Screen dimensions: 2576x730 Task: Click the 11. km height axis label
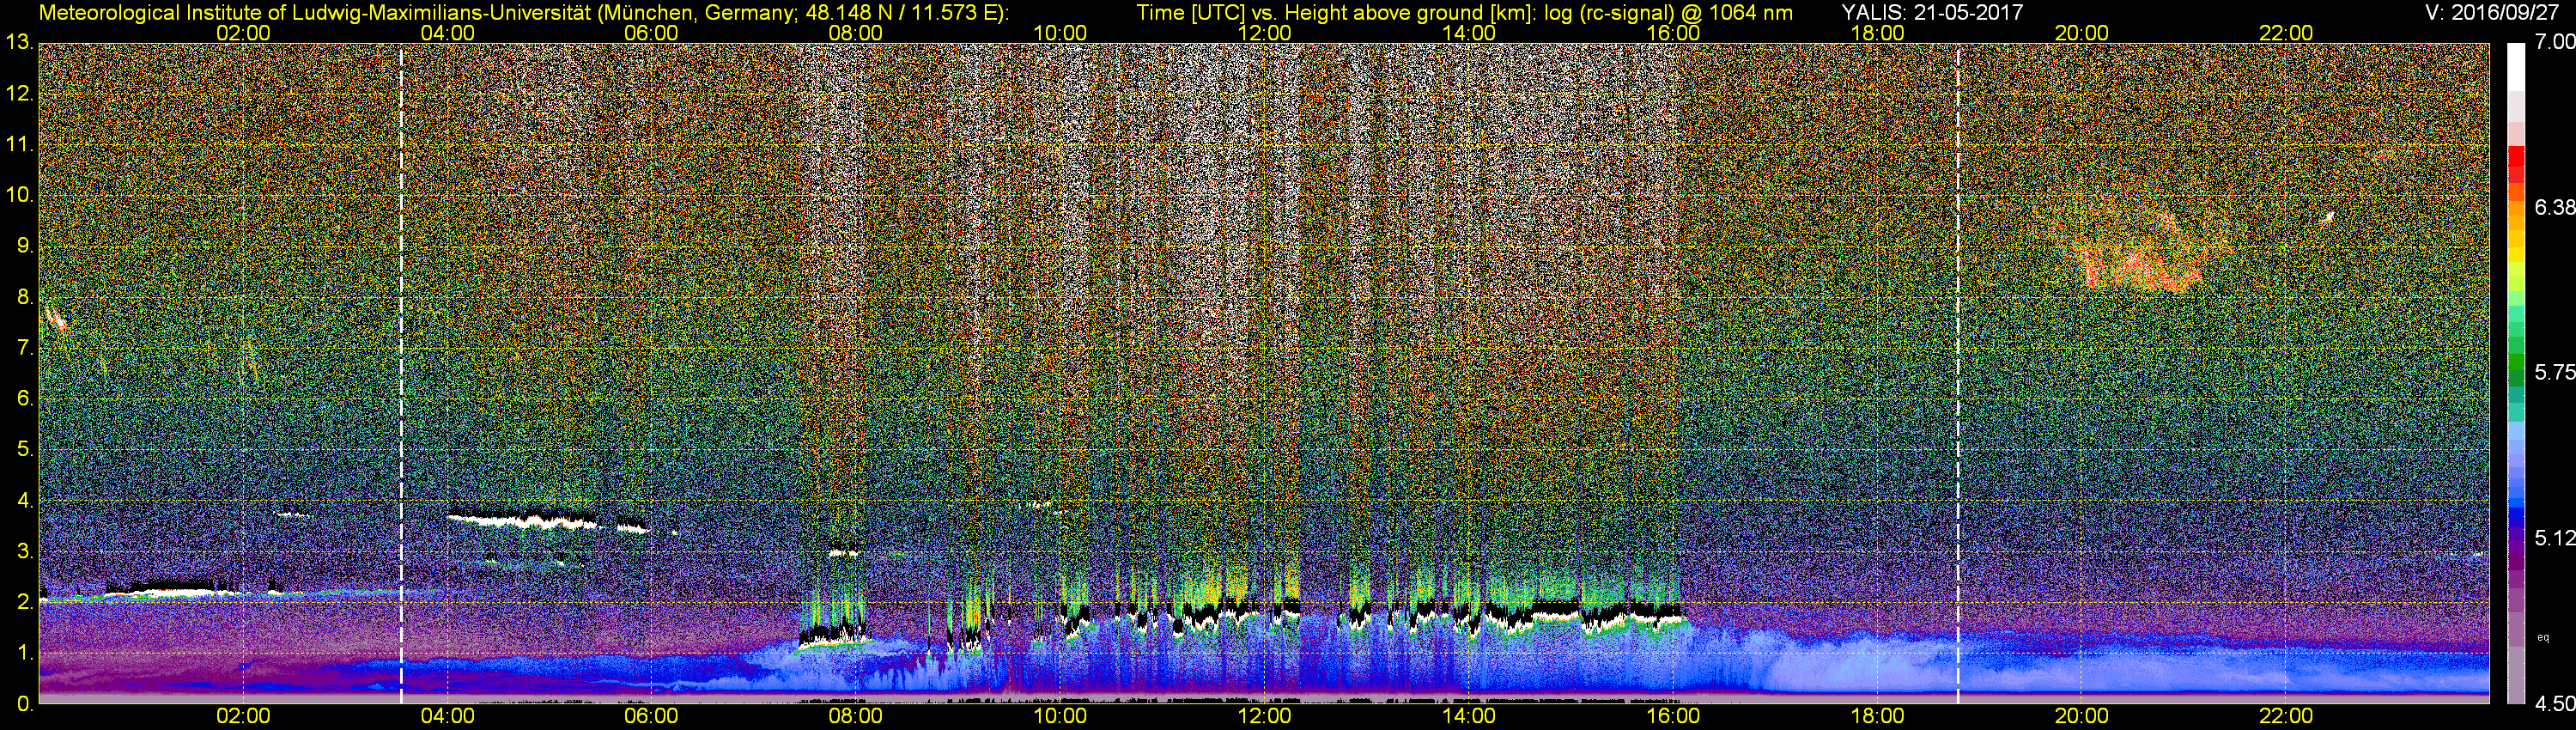(x=20, y=145)
